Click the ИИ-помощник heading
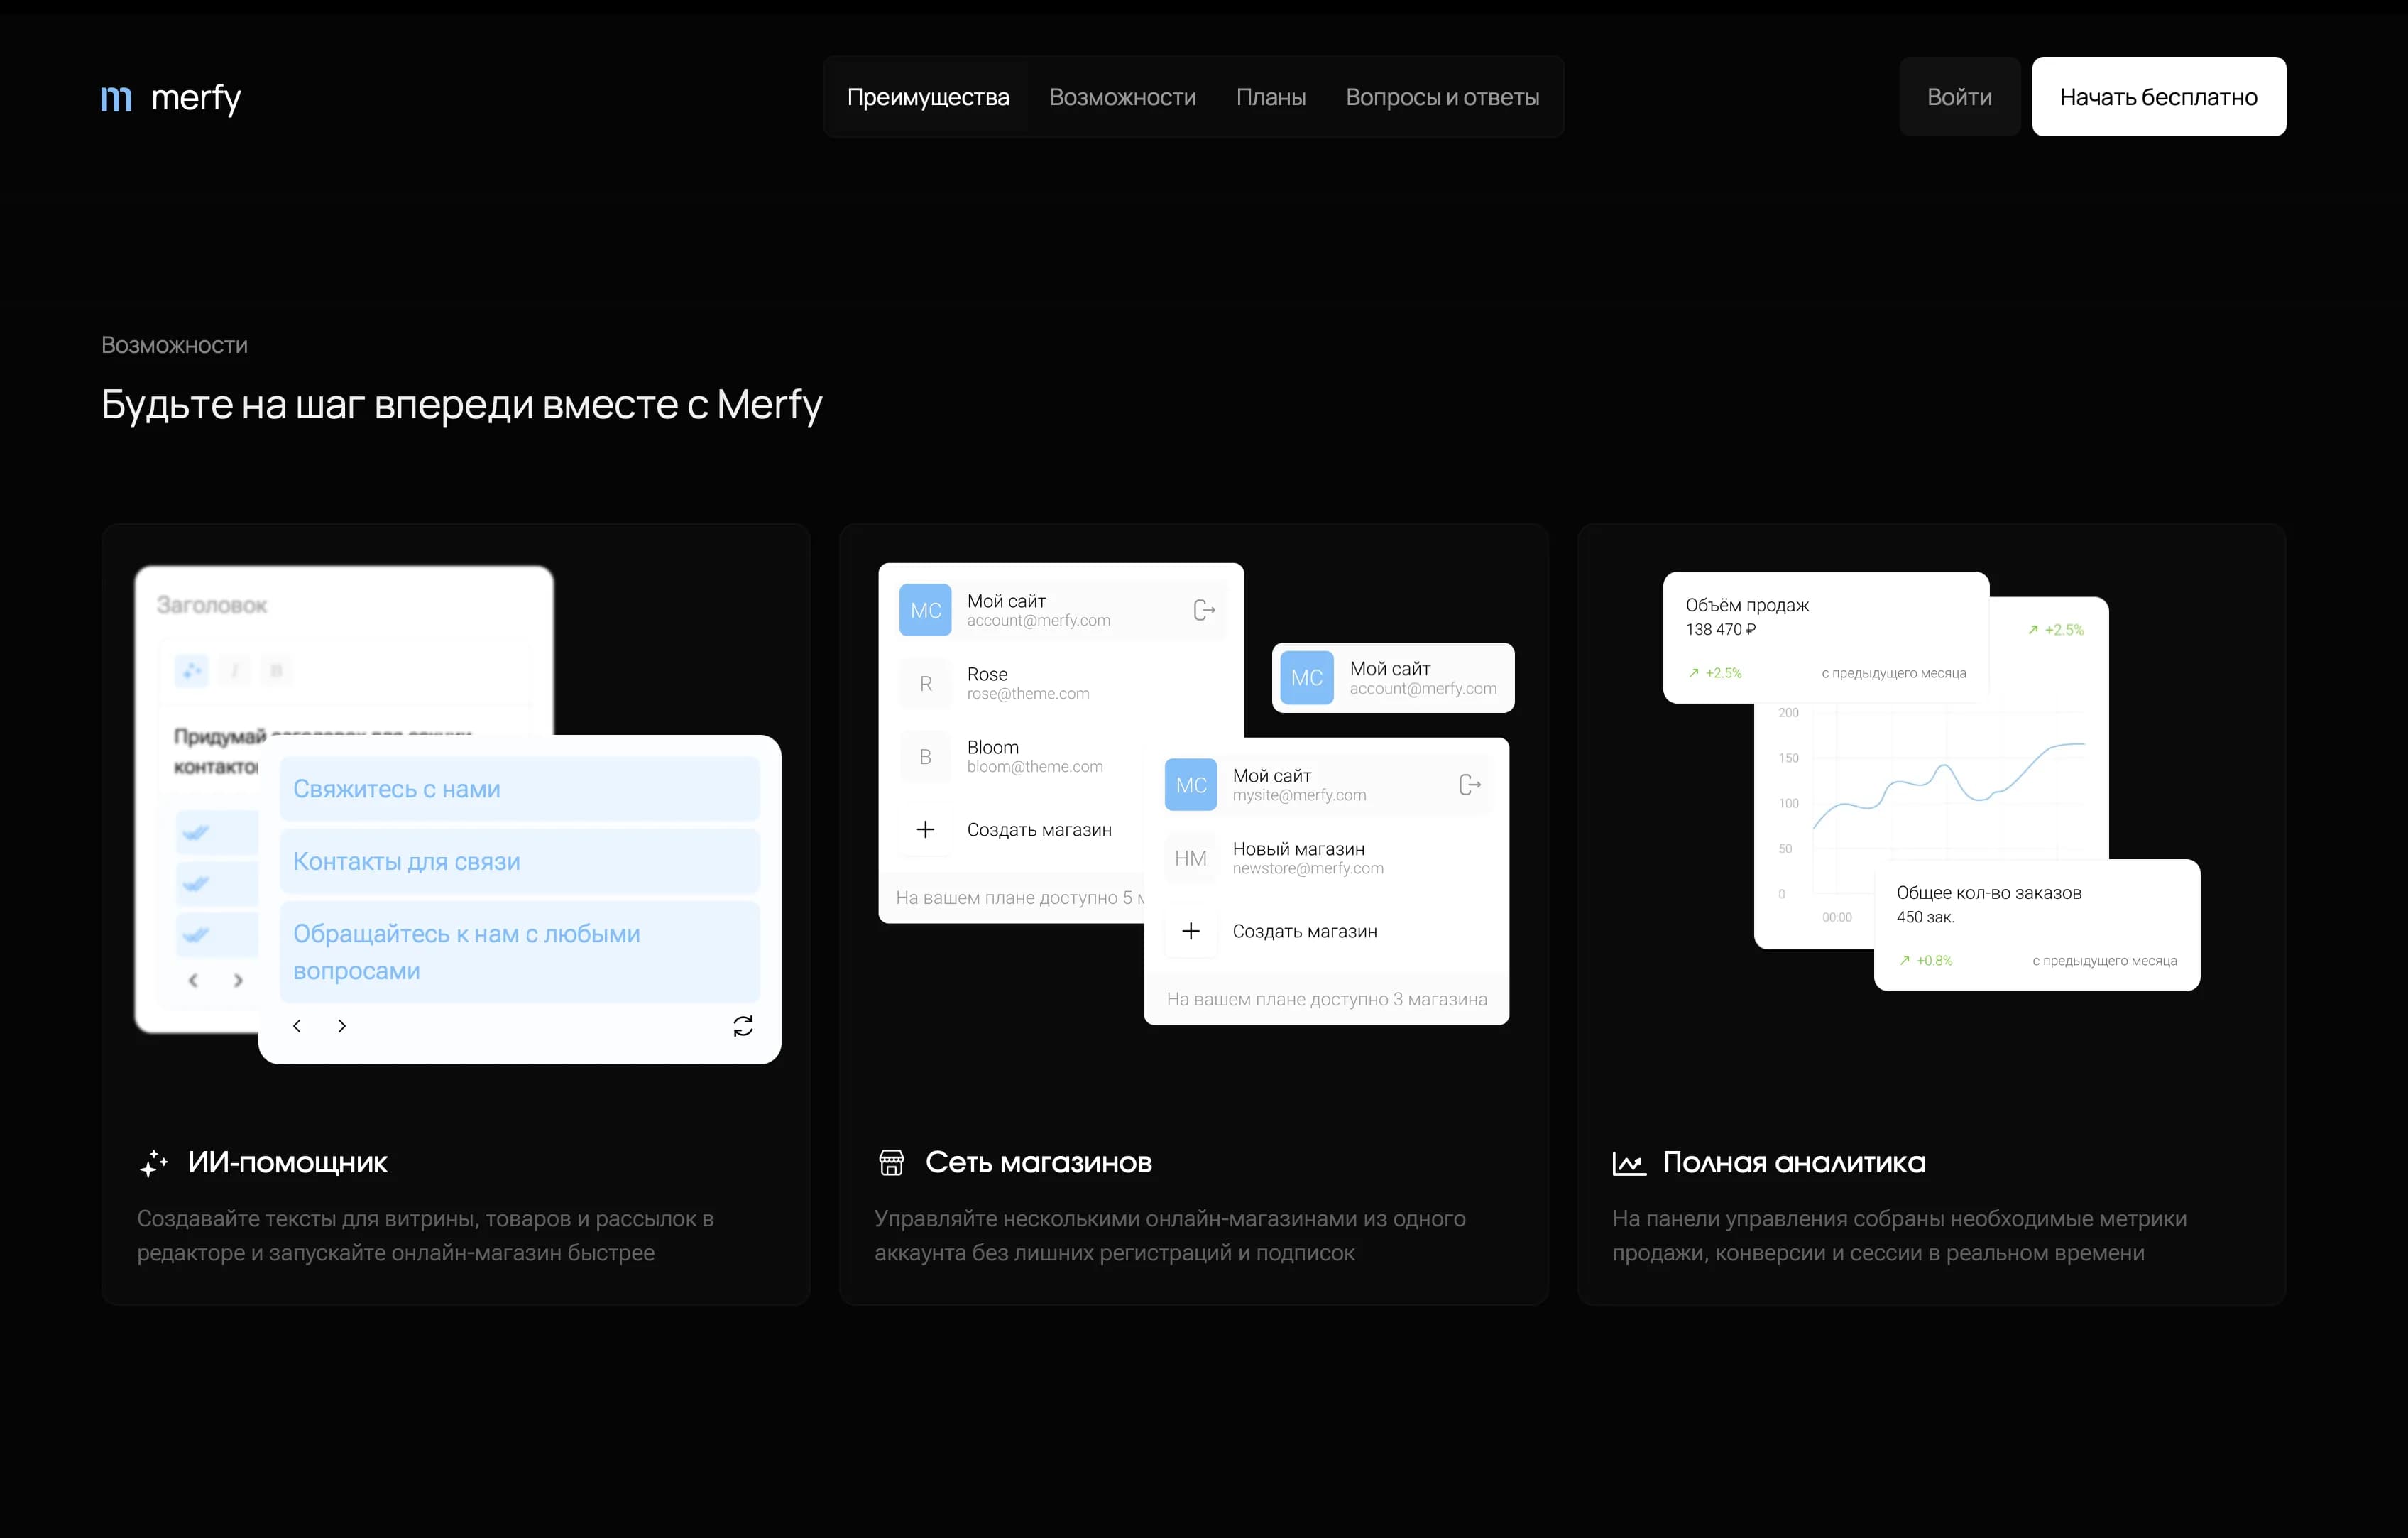 [x=287, y=1162]
